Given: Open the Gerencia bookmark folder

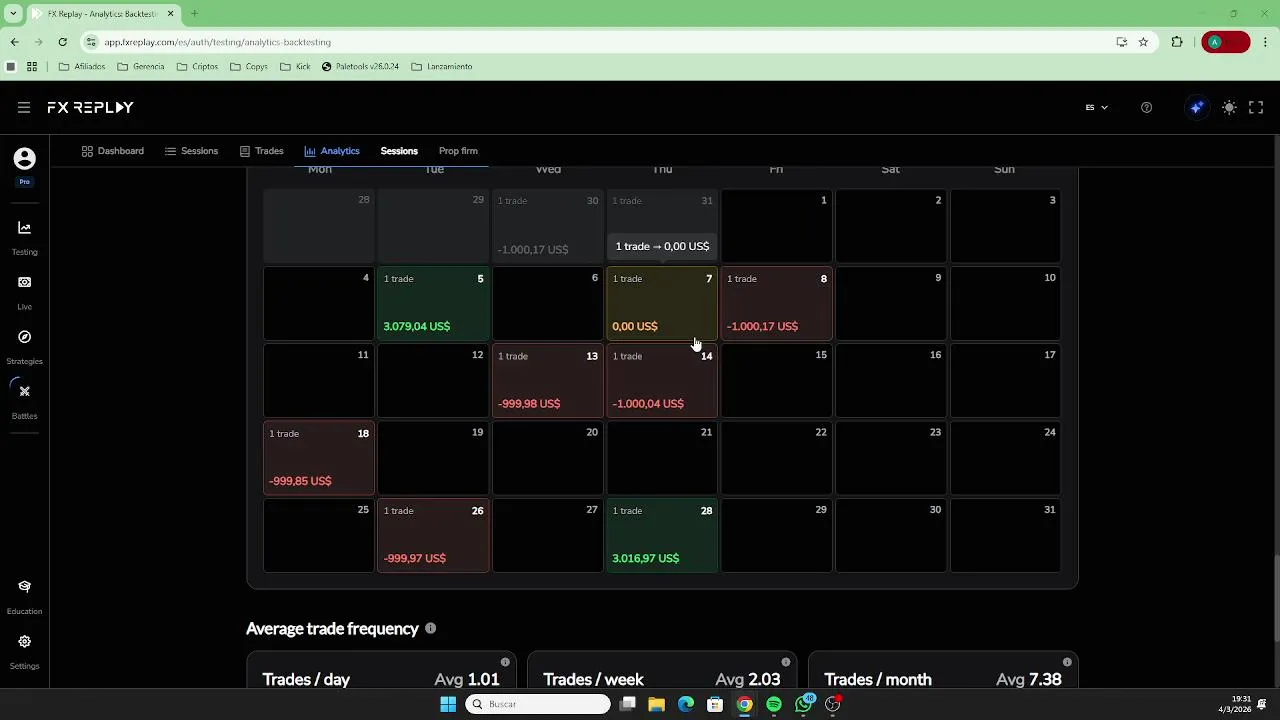Looking at the screenshot, I should tap(141, 67).
